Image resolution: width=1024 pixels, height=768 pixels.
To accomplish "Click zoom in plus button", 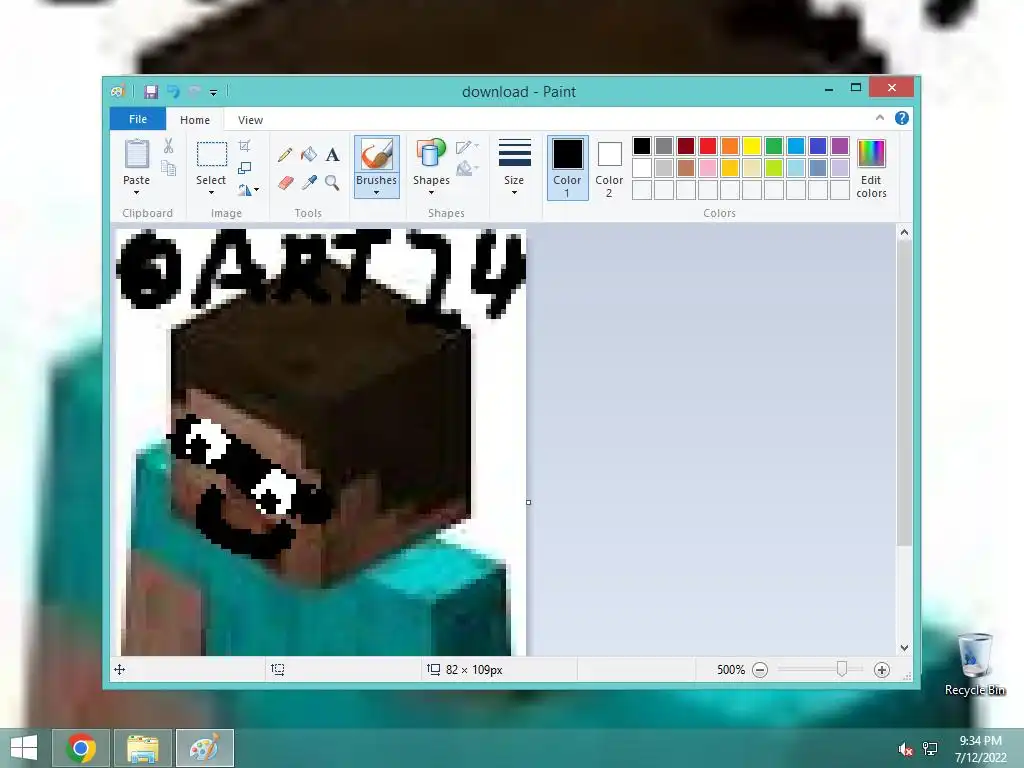I will pos(882,670).
